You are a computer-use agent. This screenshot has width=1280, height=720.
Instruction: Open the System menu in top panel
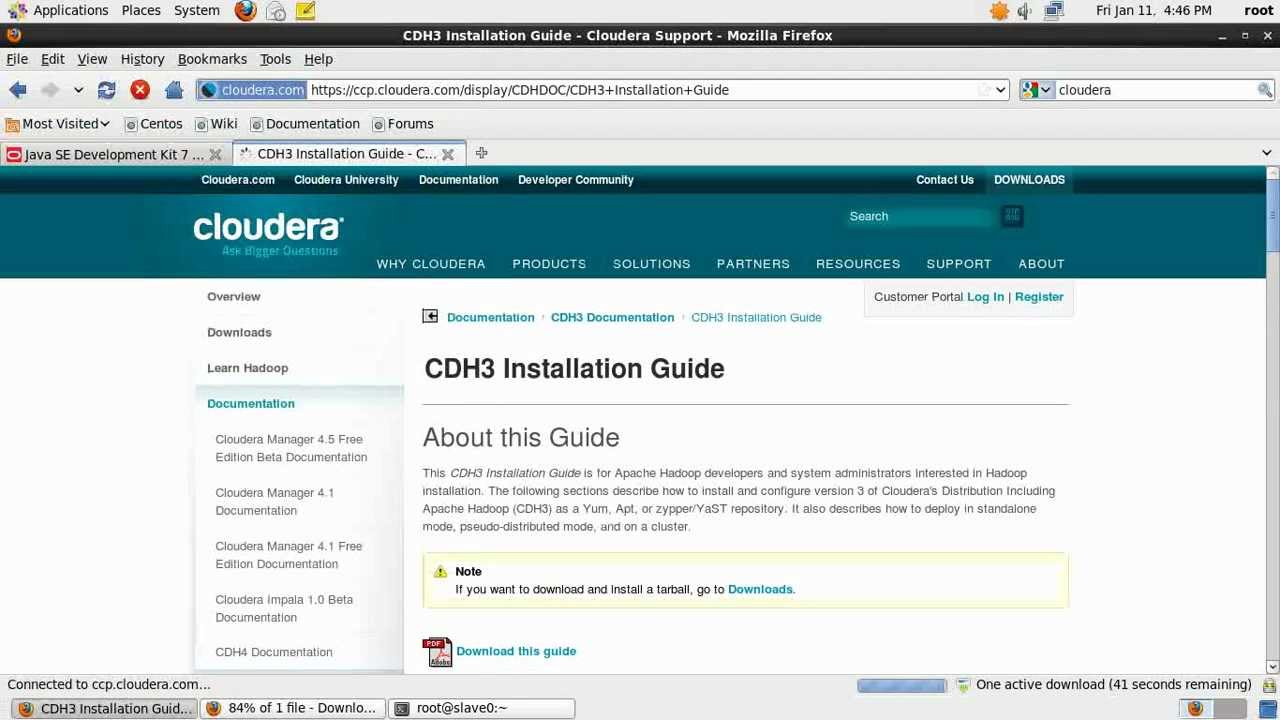coord(197,10)
